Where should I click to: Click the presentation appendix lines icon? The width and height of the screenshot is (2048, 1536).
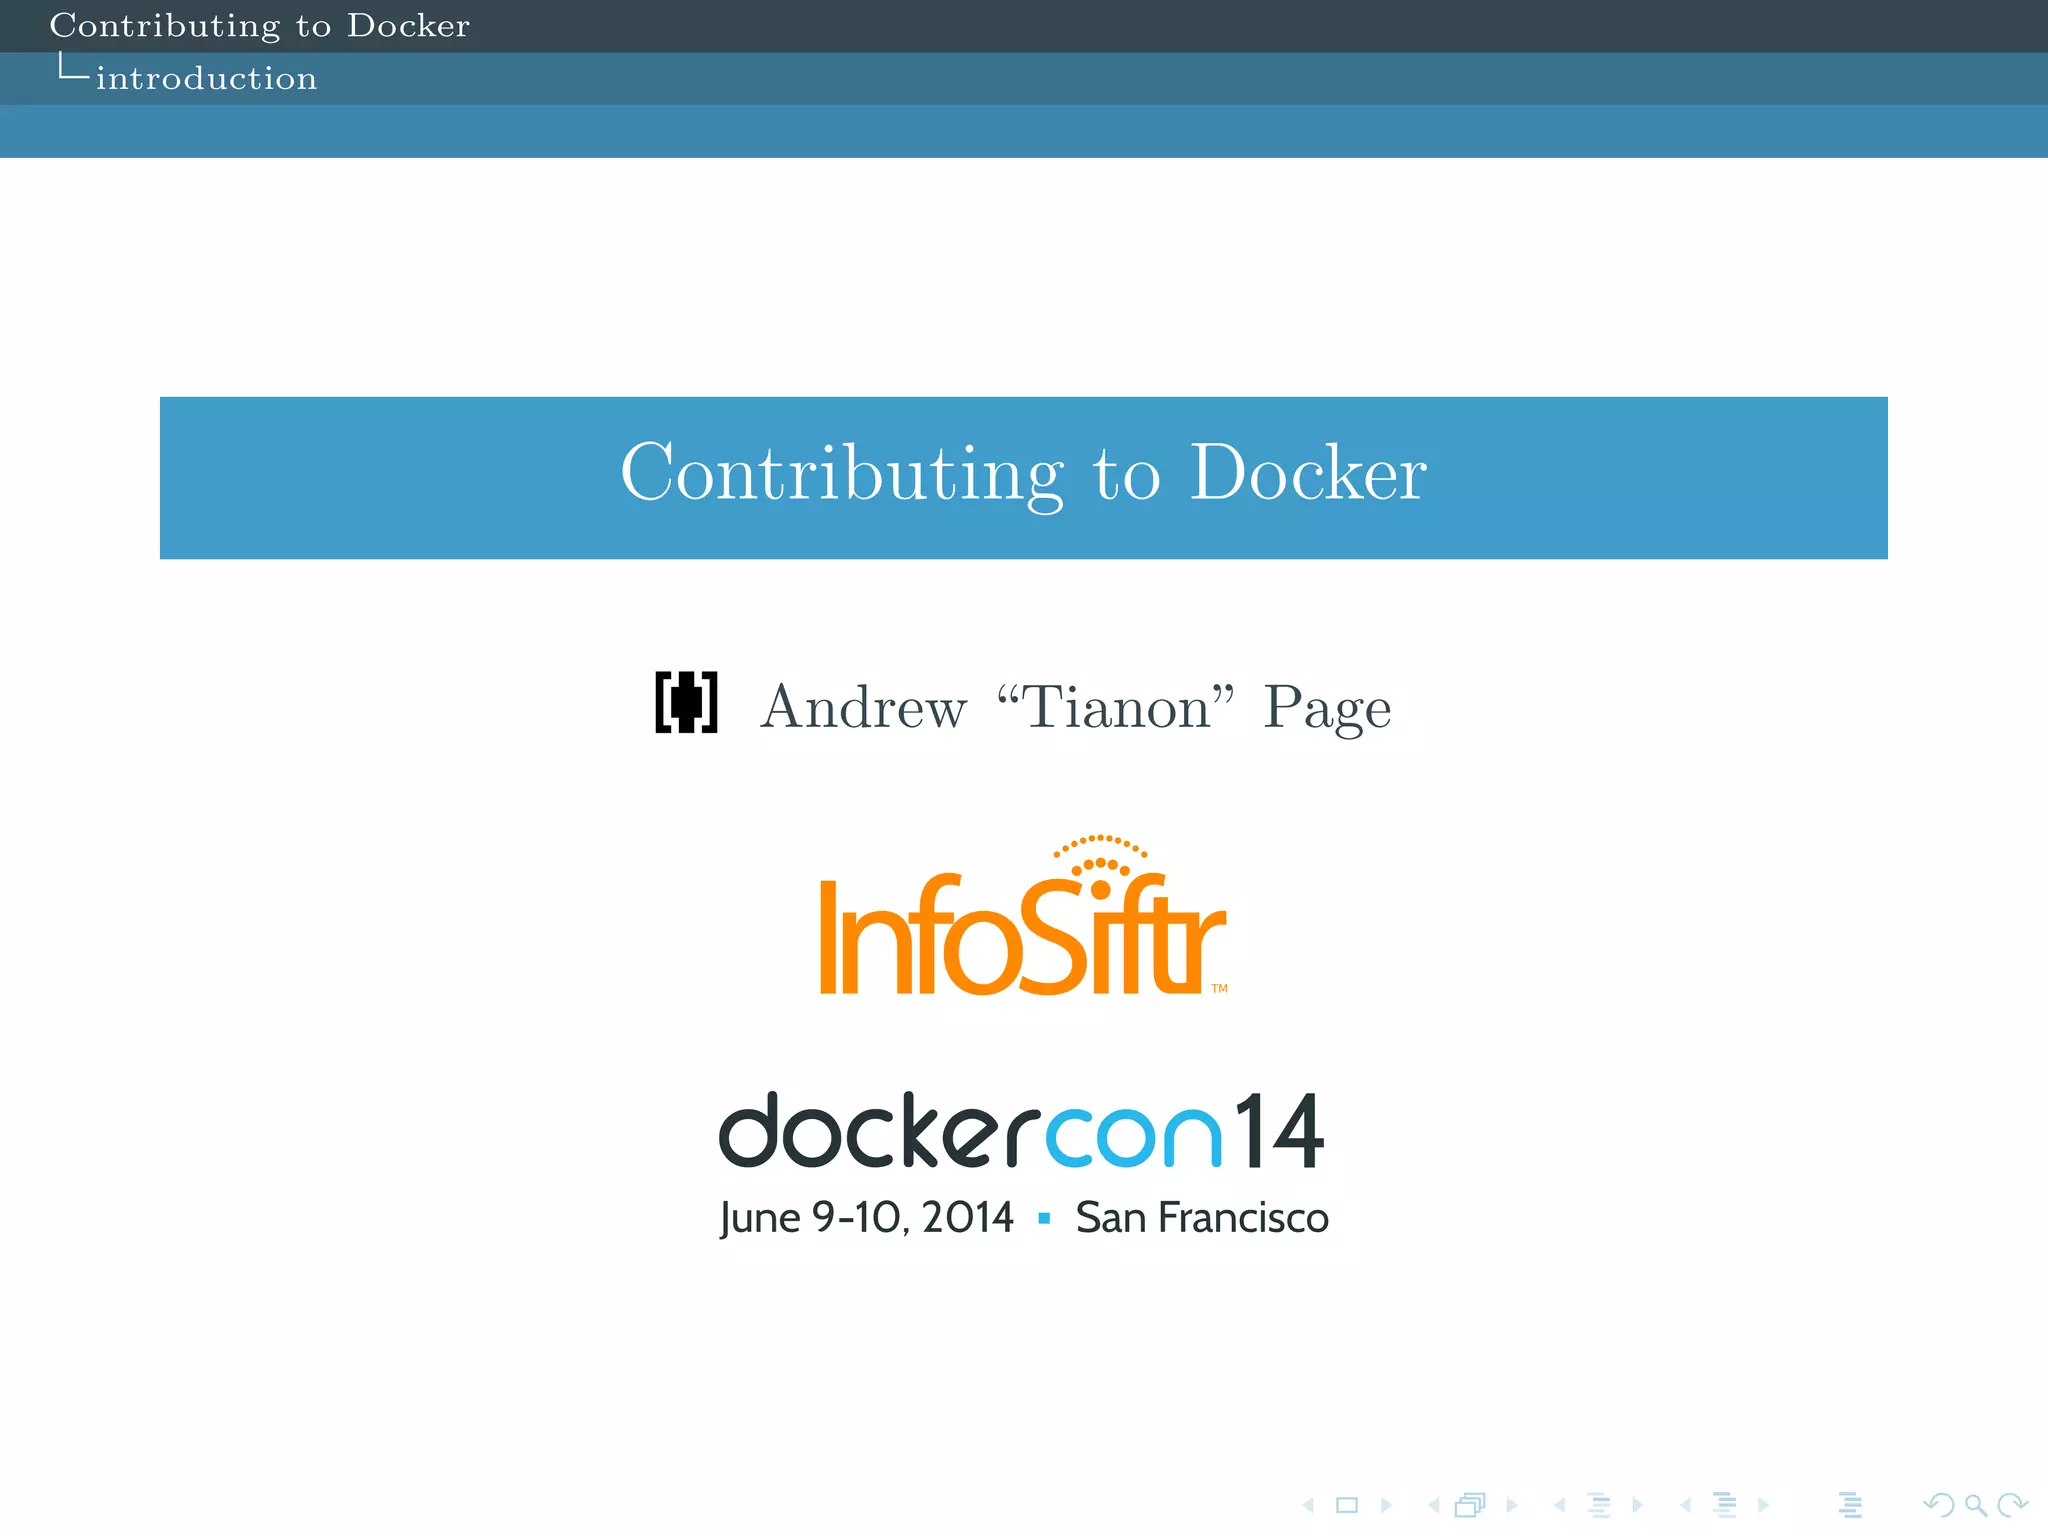click(1850, 1505)
